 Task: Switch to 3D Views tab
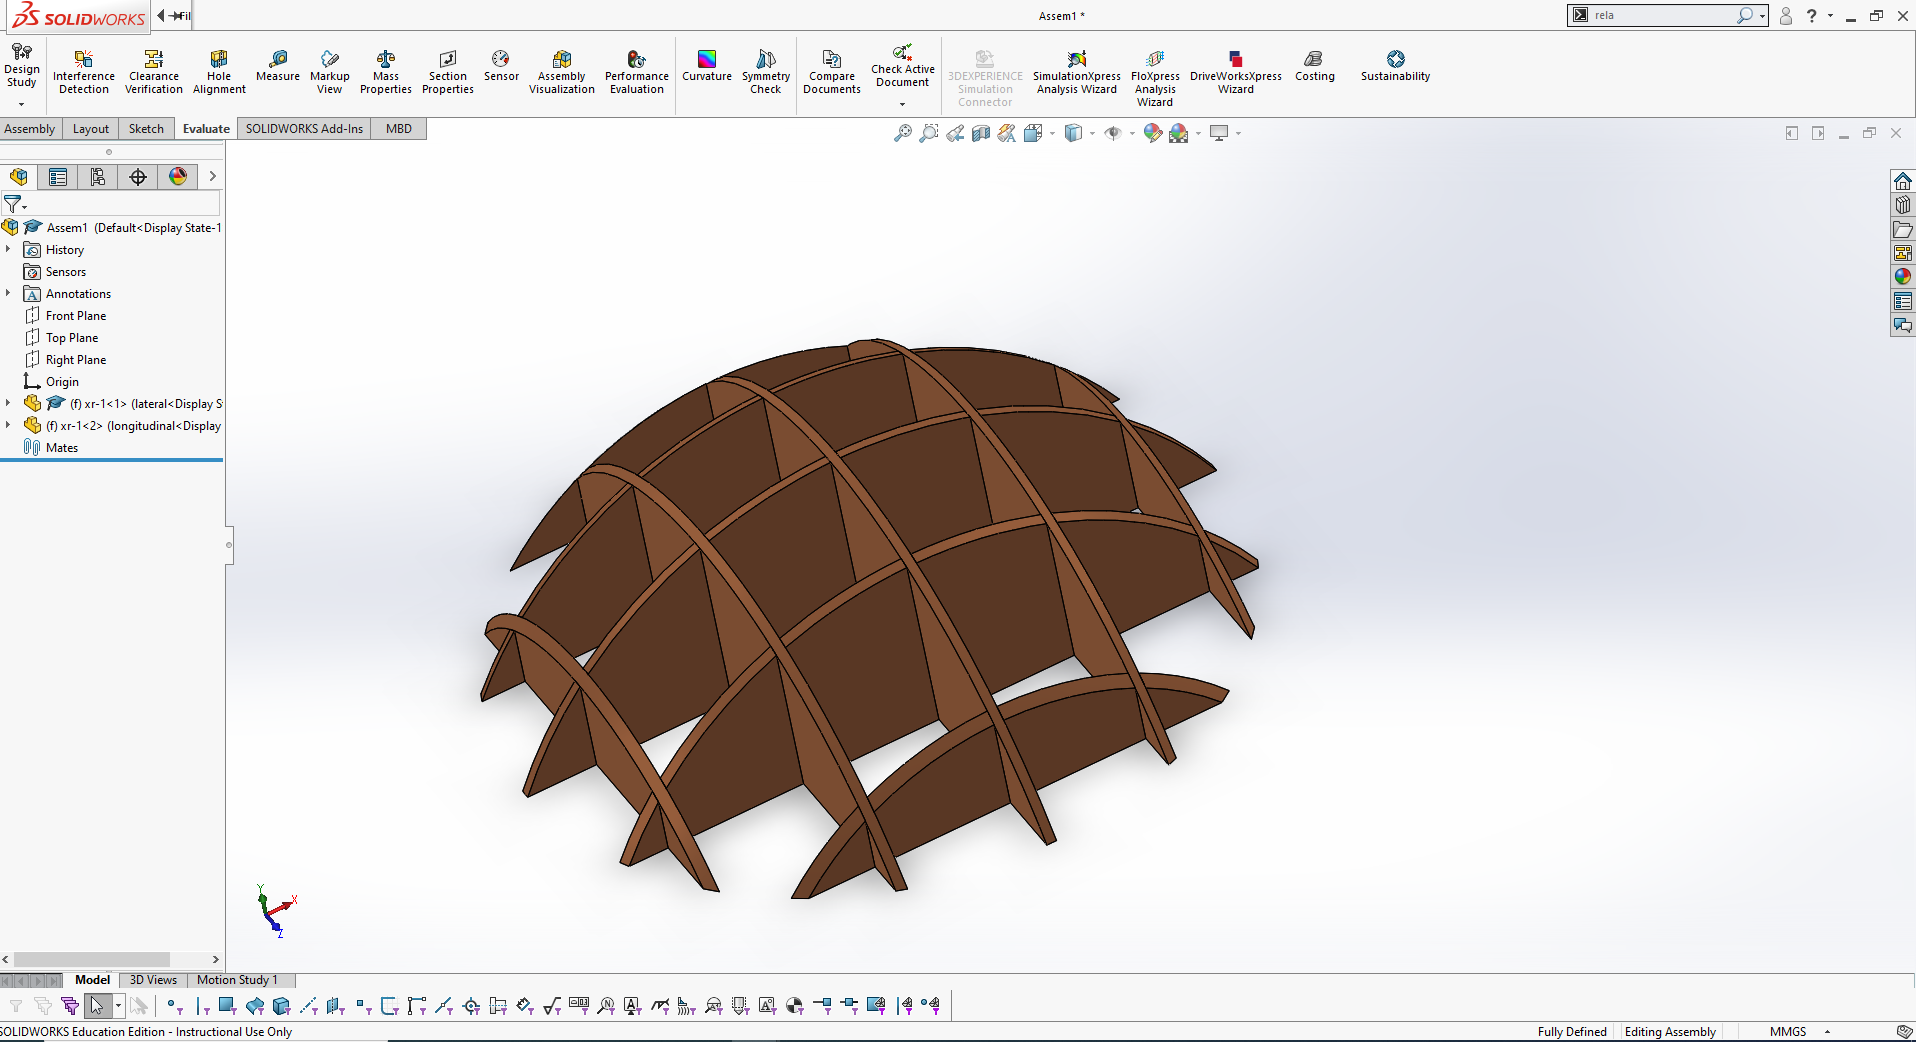click(153, 980)
